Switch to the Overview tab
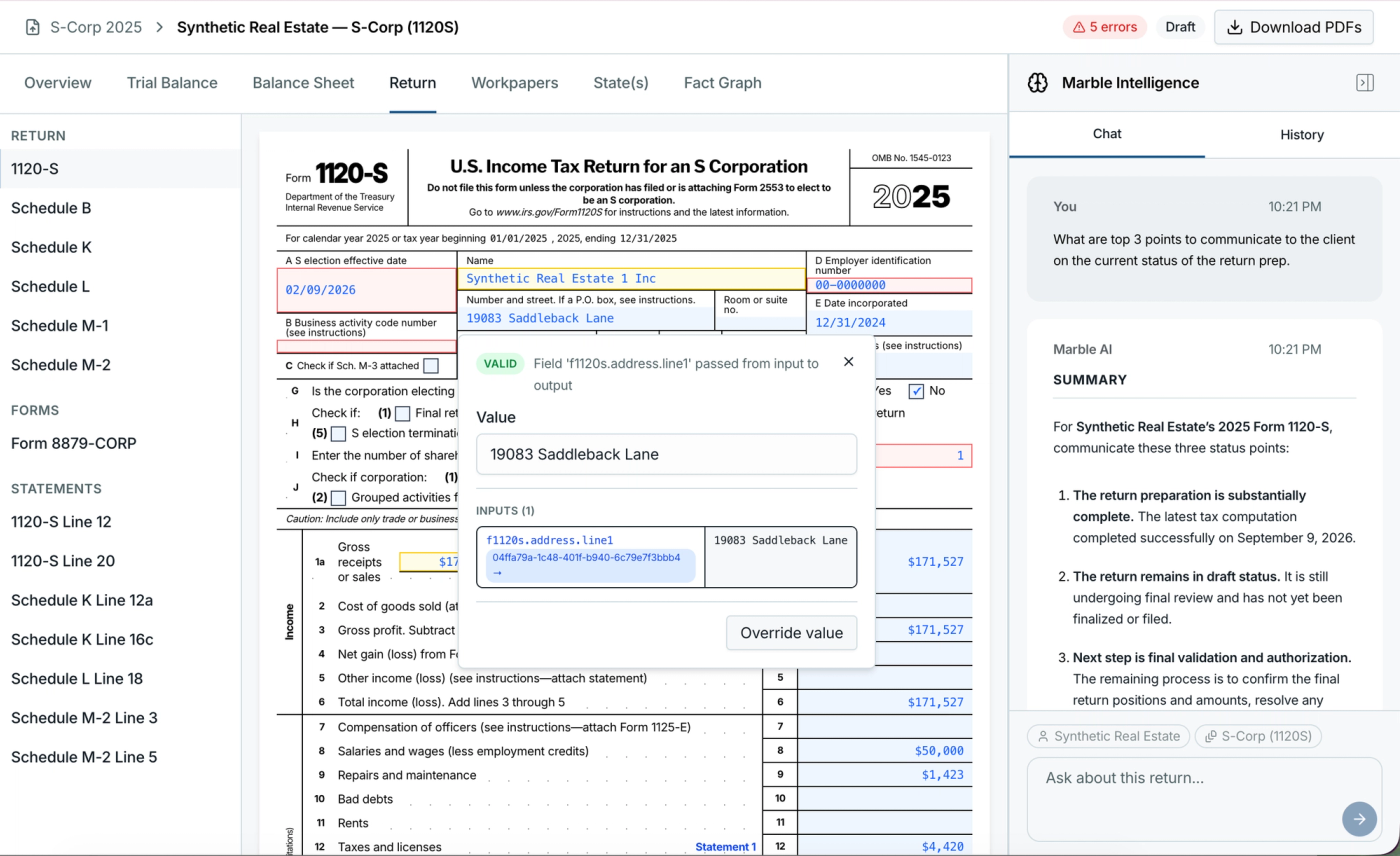The width and height of the screenshot is (1400, 856). pos(58,83)
